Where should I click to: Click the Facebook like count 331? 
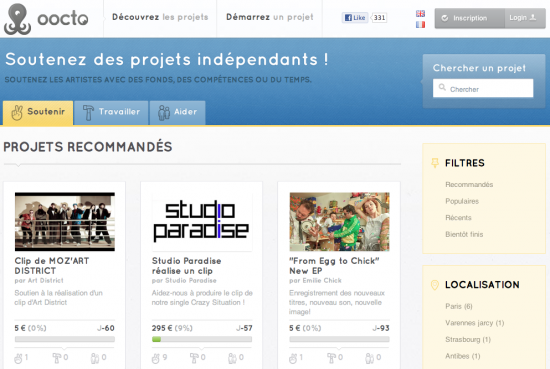point(379,18)
